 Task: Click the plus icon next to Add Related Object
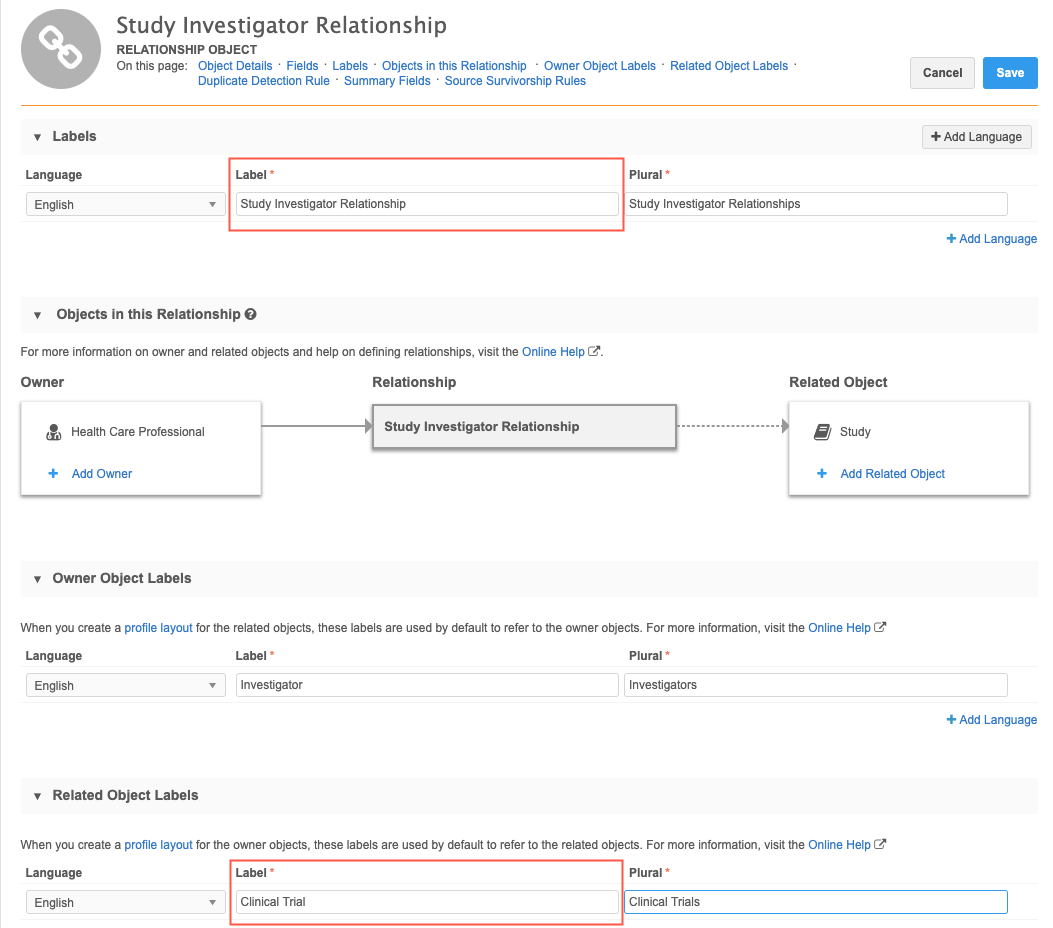point(822,474)
